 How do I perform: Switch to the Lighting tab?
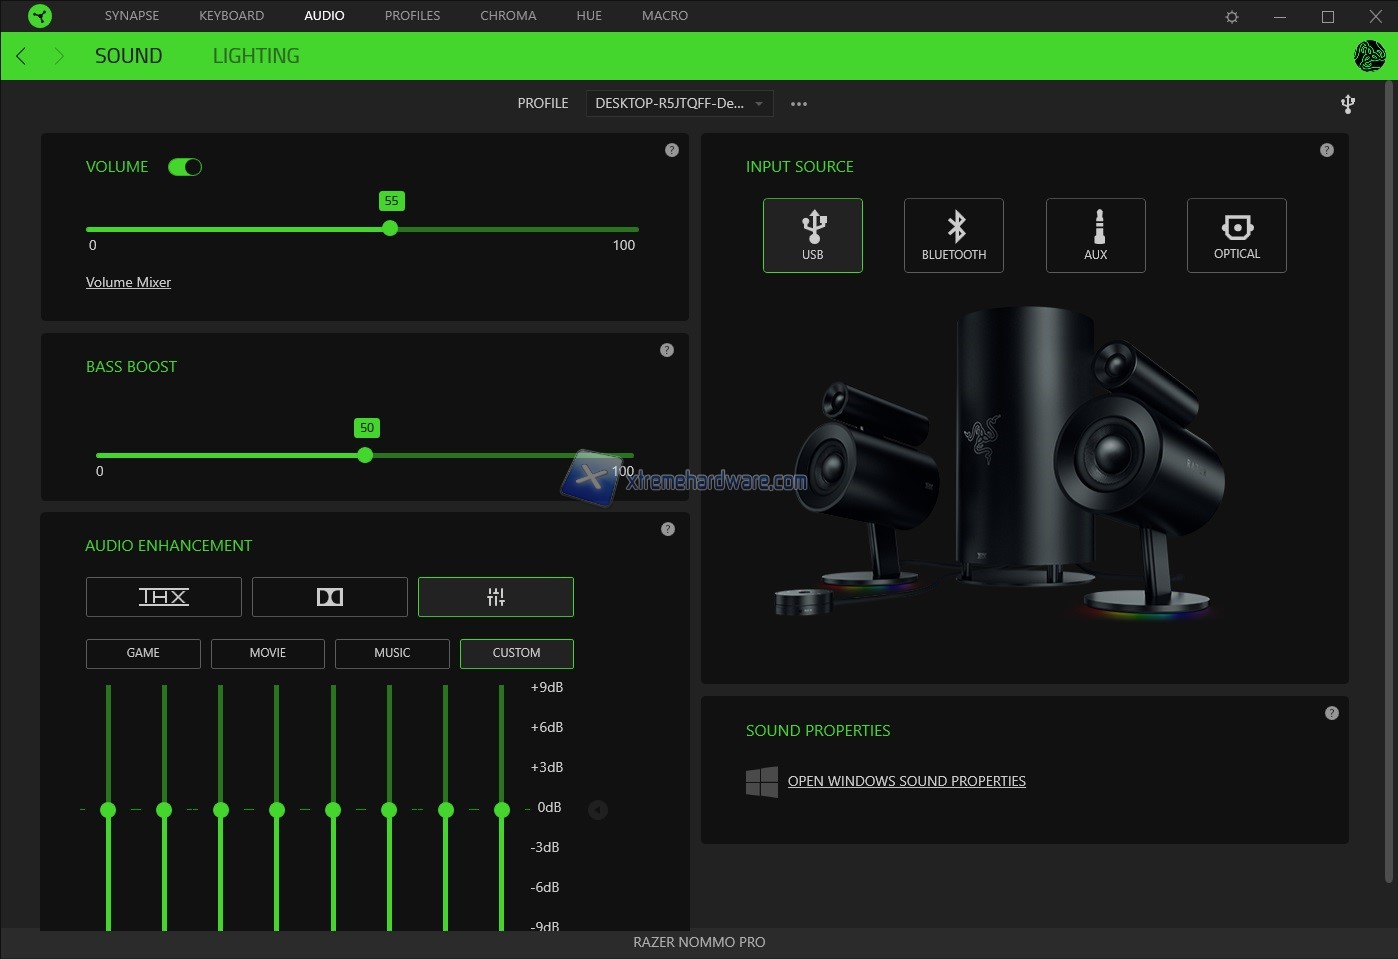coord(256,56)
